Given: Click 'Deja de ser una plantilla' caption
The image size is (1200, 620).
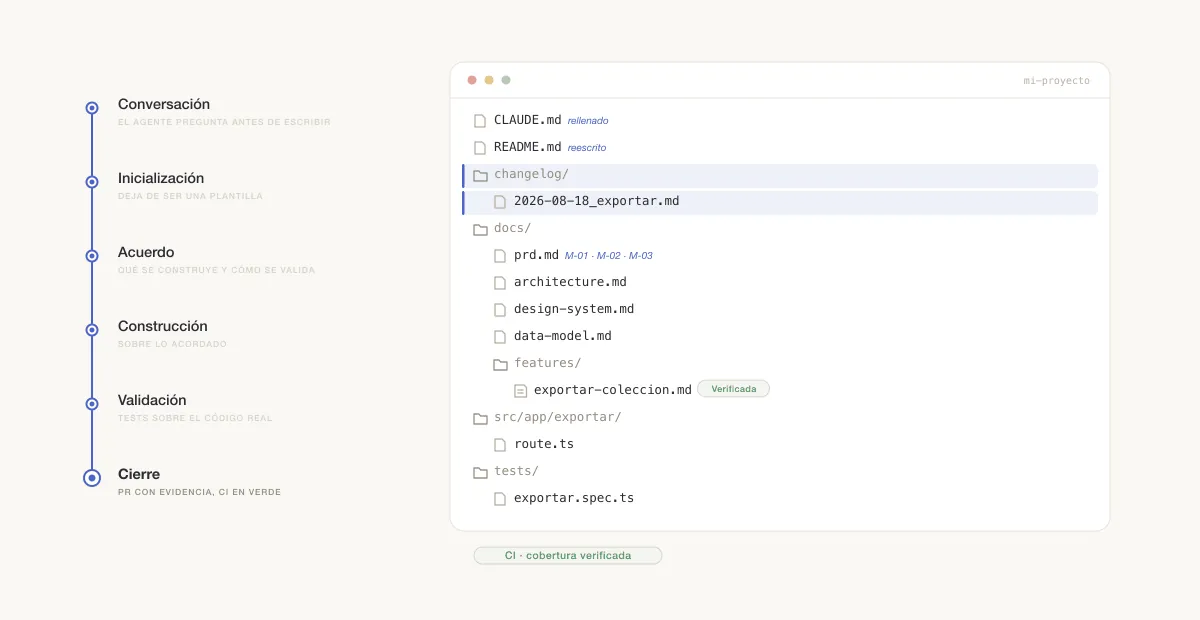Looking at the screenshot, I should tap(190, 196).
